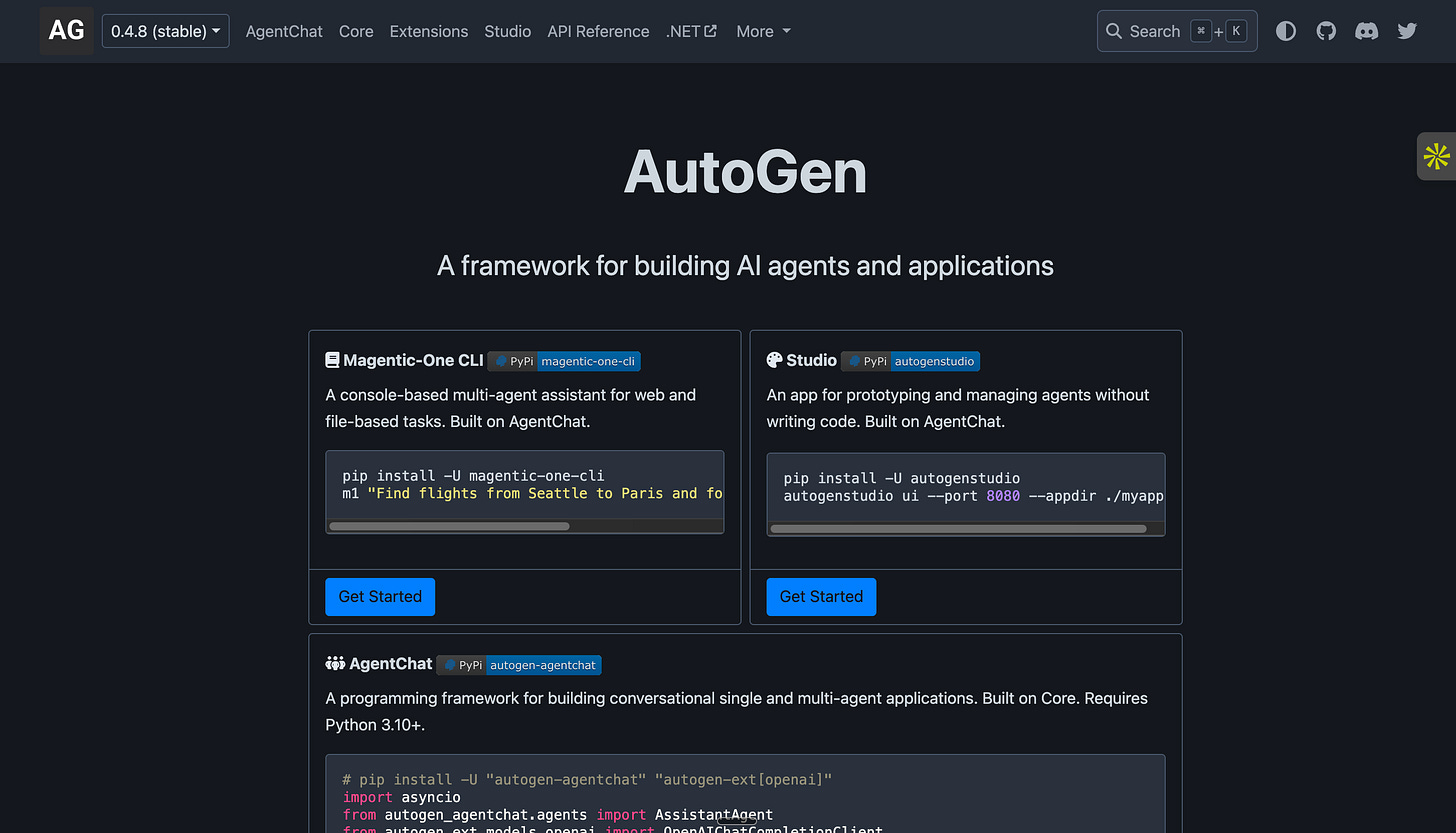Open the autogen-agentchat PyPi badge

point(519,664)
